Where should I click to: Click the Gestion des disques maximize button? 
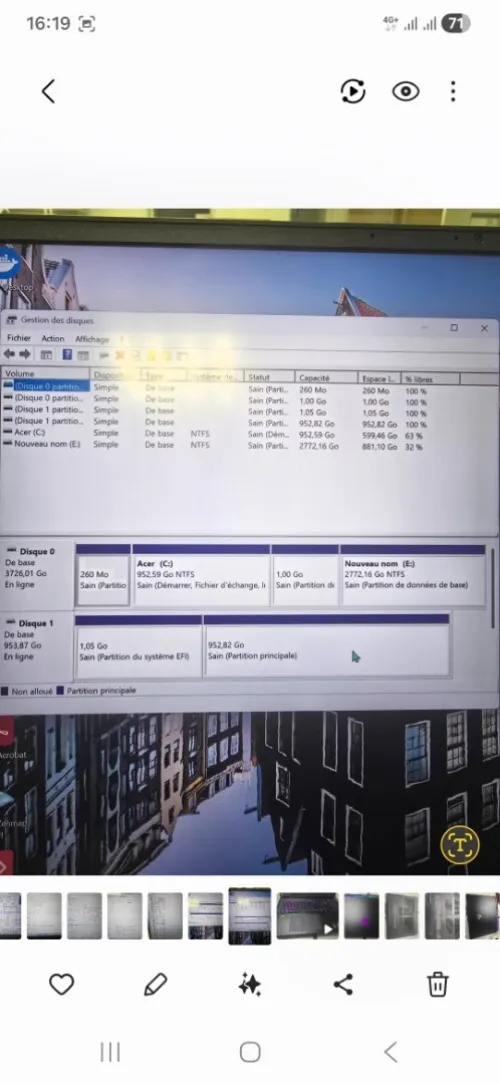[454, 328]
